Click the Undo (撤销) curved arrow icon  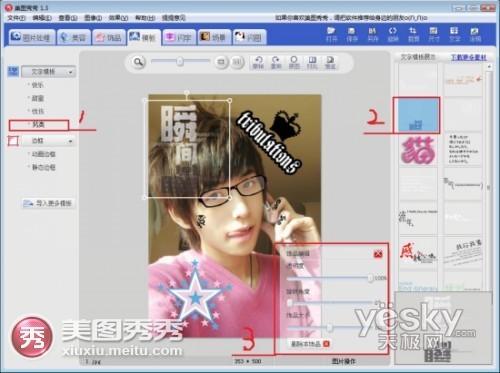[x=258, y=62]
